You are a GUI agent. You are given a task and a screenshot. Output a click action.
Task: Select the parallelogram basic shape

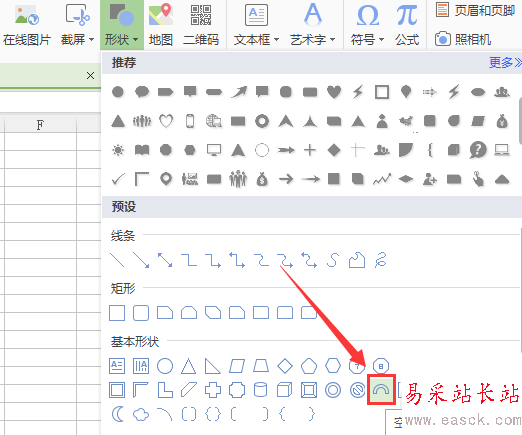[x=237, y=366]
